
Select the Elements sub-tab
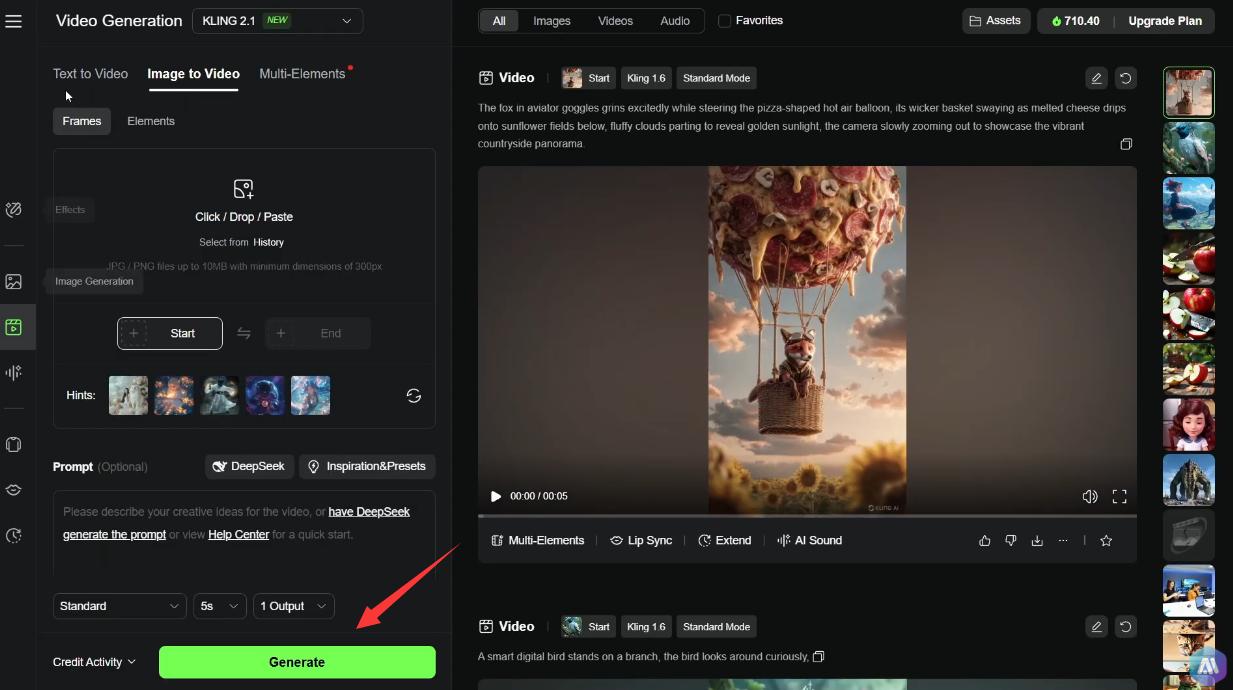[x=151, y=121]
